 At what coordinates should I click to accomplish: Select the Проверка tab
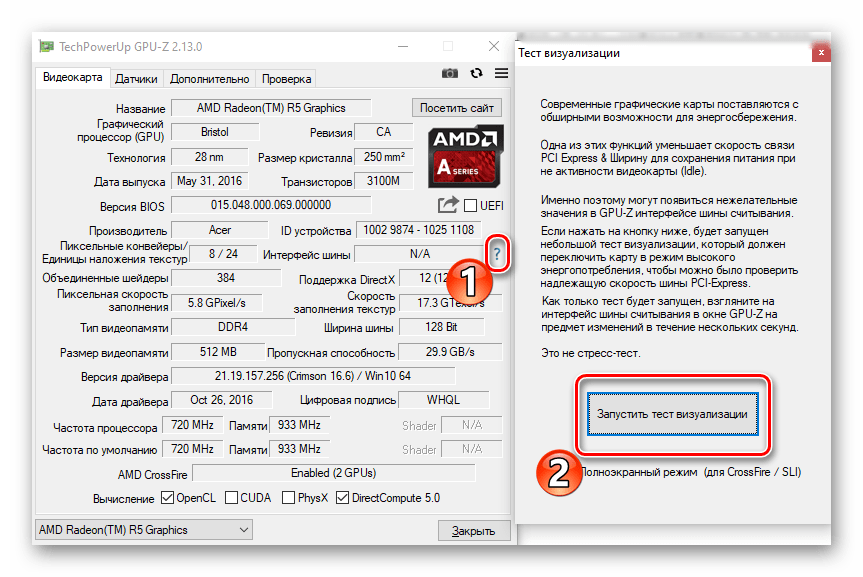(x=287, y=79)
